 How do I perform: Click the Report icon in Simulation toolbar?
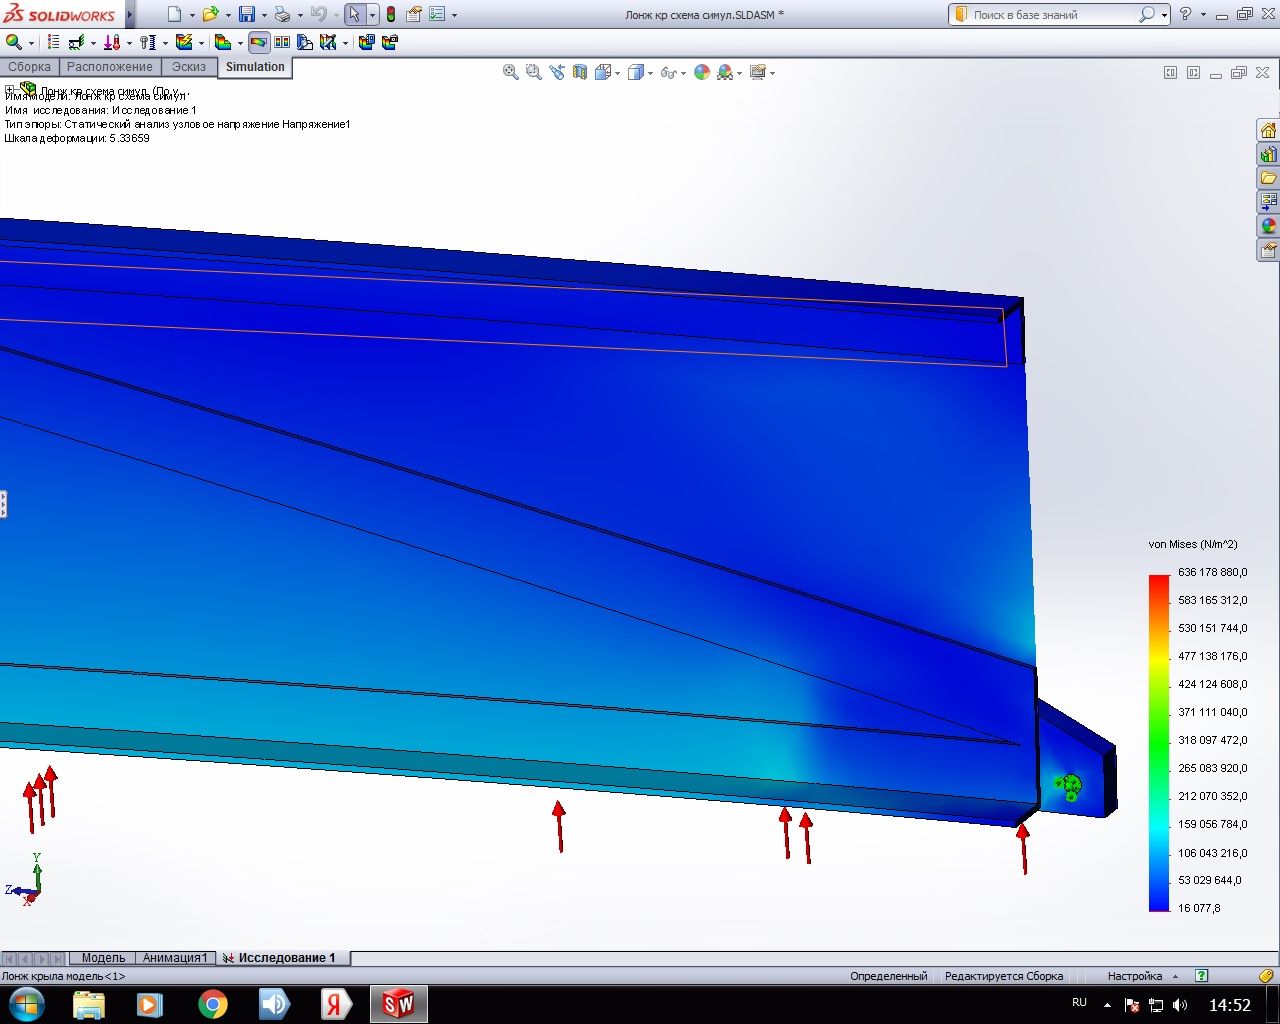(x=366, y=42)
